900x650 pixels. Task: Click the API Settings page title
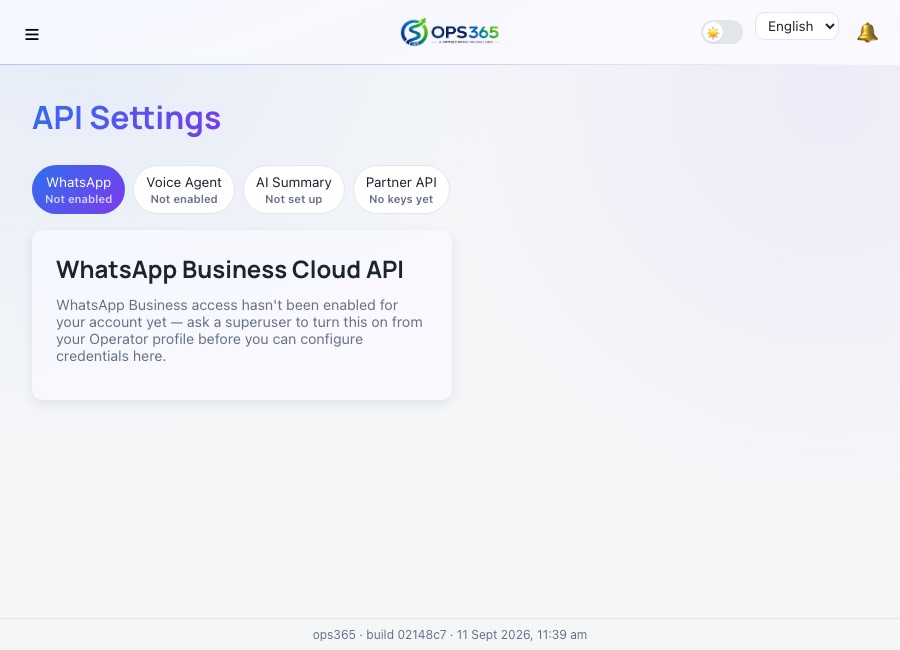tap(126, 118)
